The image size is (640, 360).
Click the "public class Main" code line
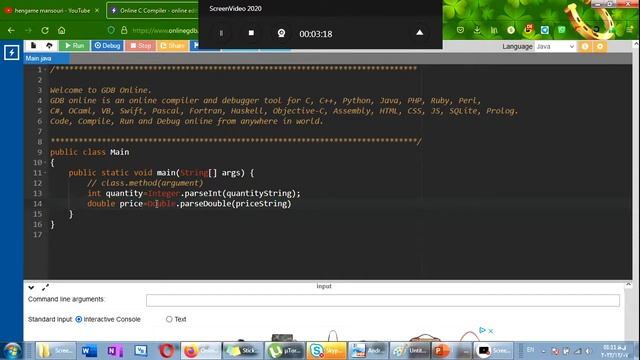tap(89, 152)
